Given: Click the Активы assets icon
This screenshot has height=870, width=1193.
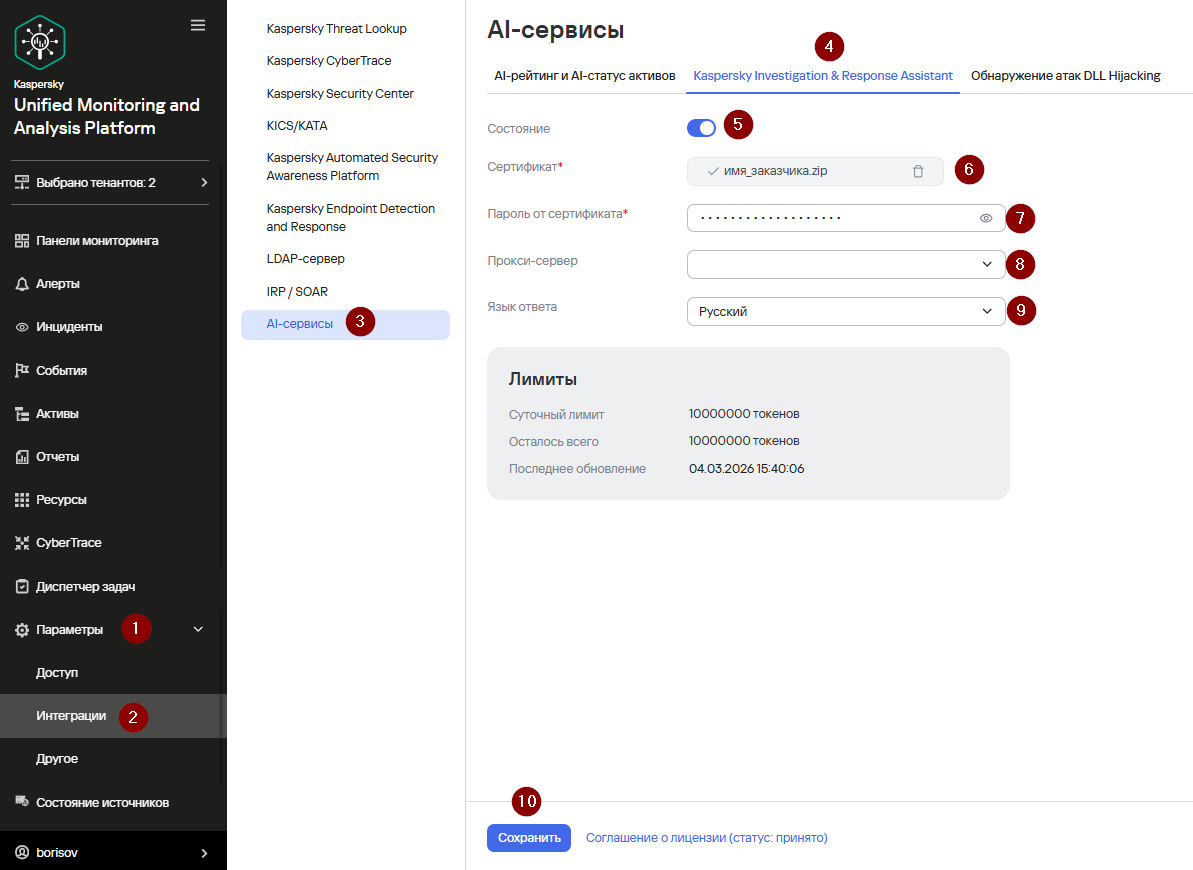Looking at the screenshot, I should 22,414.
